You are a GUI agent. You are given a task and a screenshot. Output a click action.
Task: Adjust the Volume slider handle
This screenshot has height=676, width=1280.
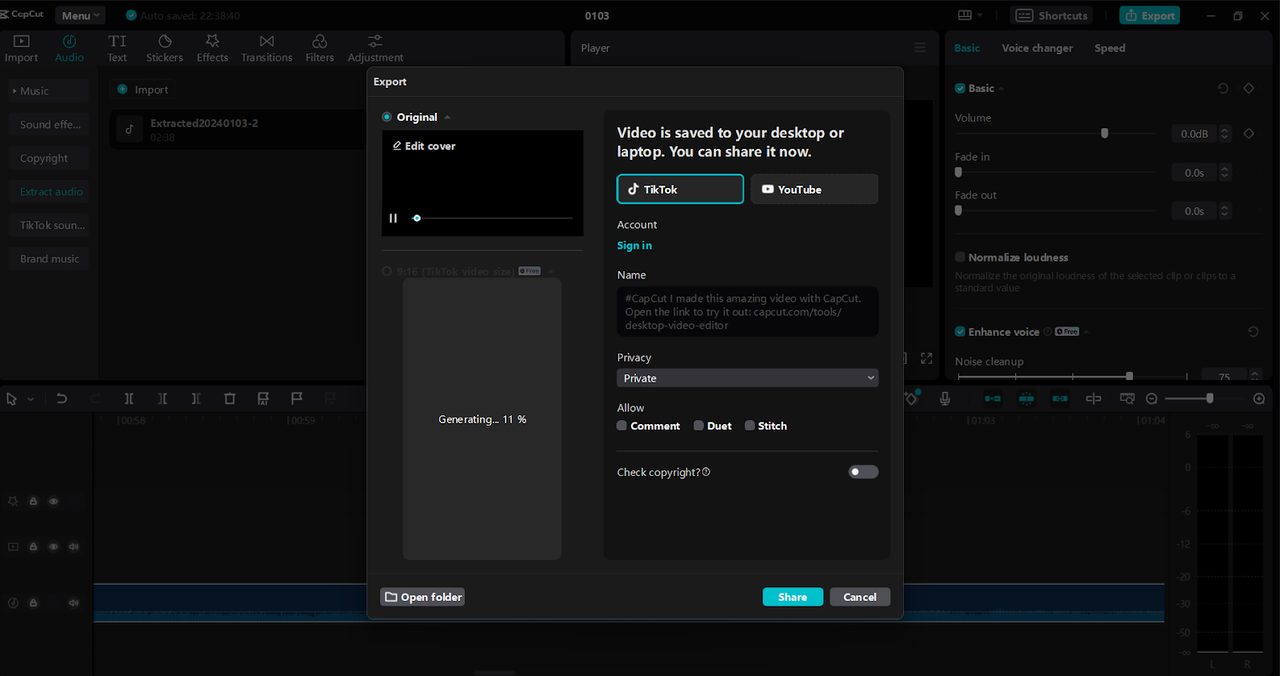click(x=1104, y=133)
